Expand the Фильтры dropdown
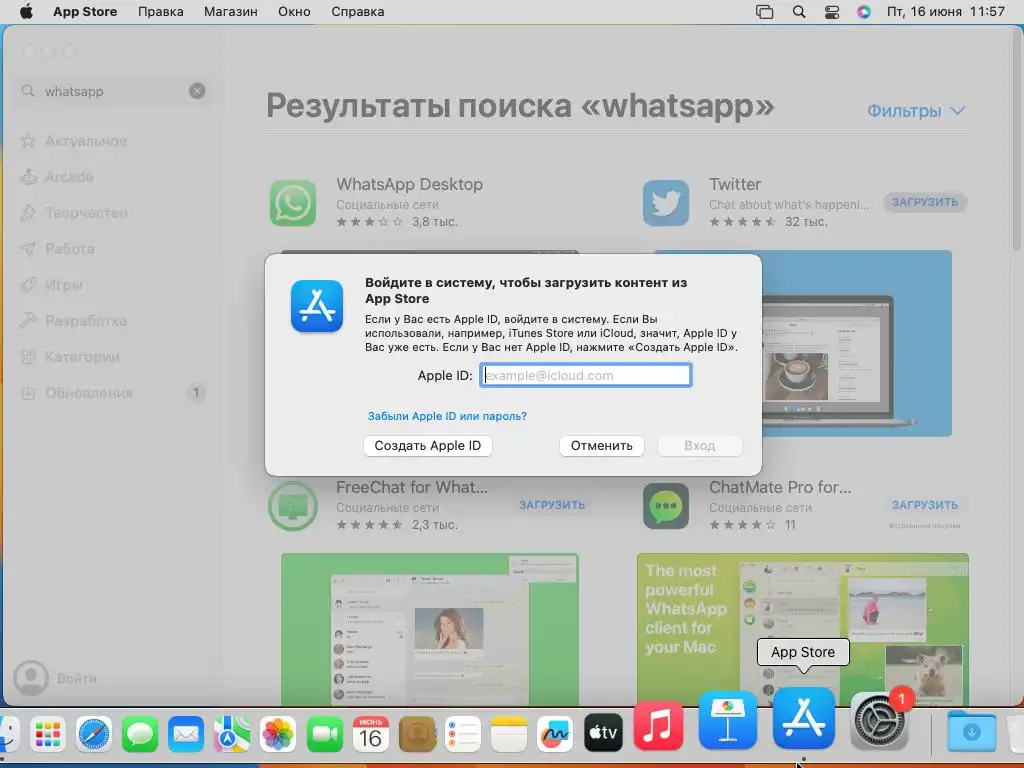Viewport: 1024px width, 768px height. (916, 111)
